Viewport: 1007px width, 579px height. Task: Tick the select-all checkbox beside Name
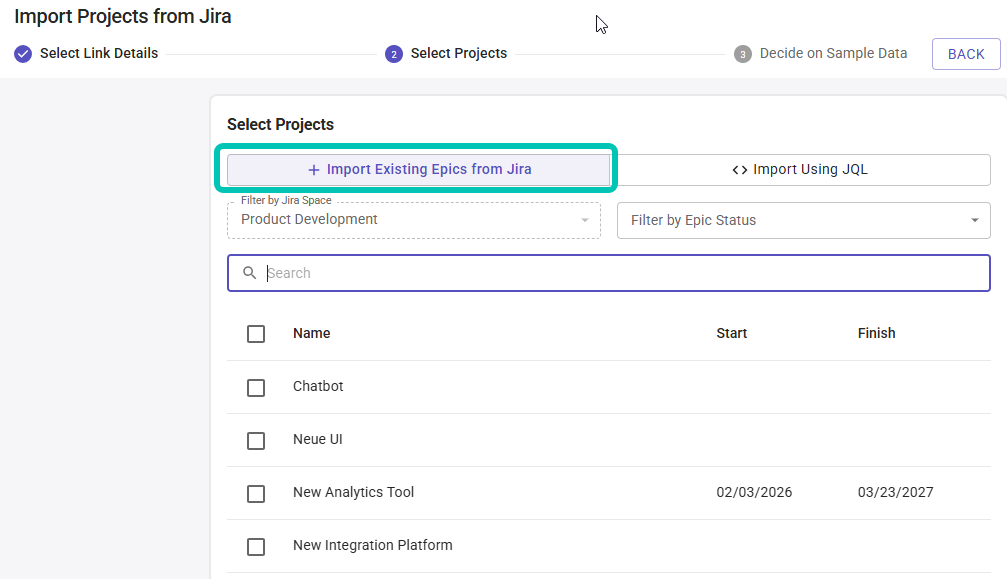(256, 334)
